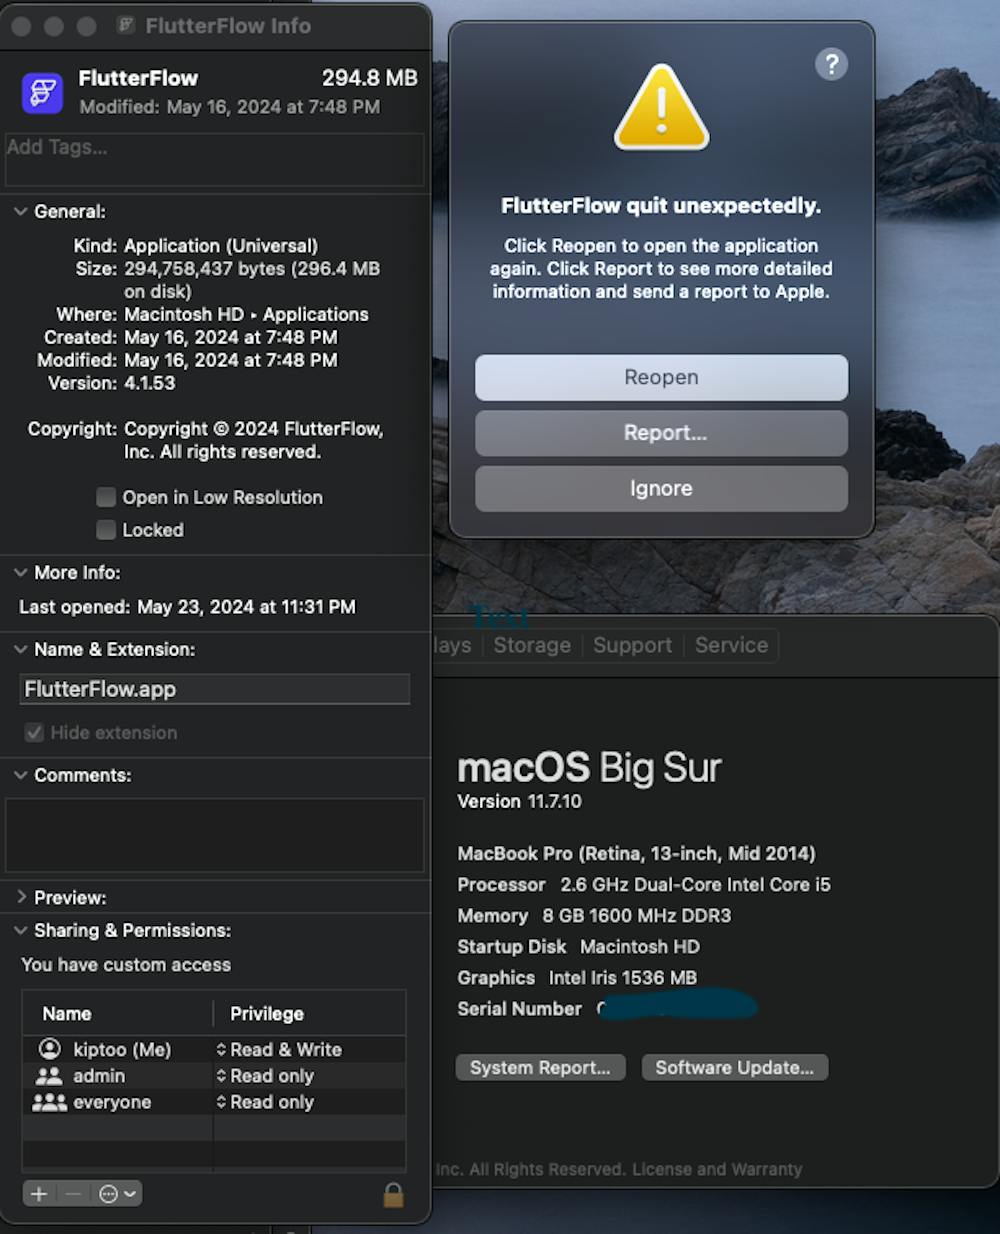Viewport: 1000px width, 1234px height.
Task: Collapse the More Info section
Action: [x=20, y=572]
